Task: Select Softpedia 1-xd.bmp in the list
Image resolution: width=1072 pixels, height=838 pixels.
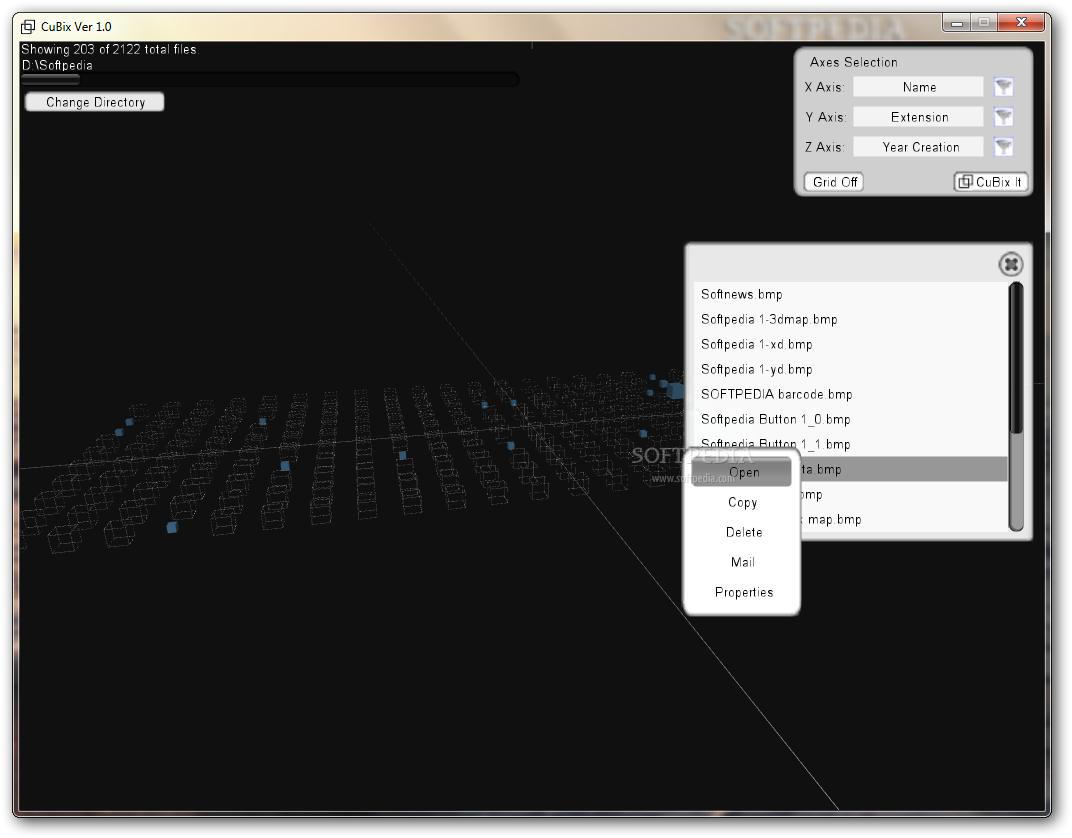Action: point(851,344)
